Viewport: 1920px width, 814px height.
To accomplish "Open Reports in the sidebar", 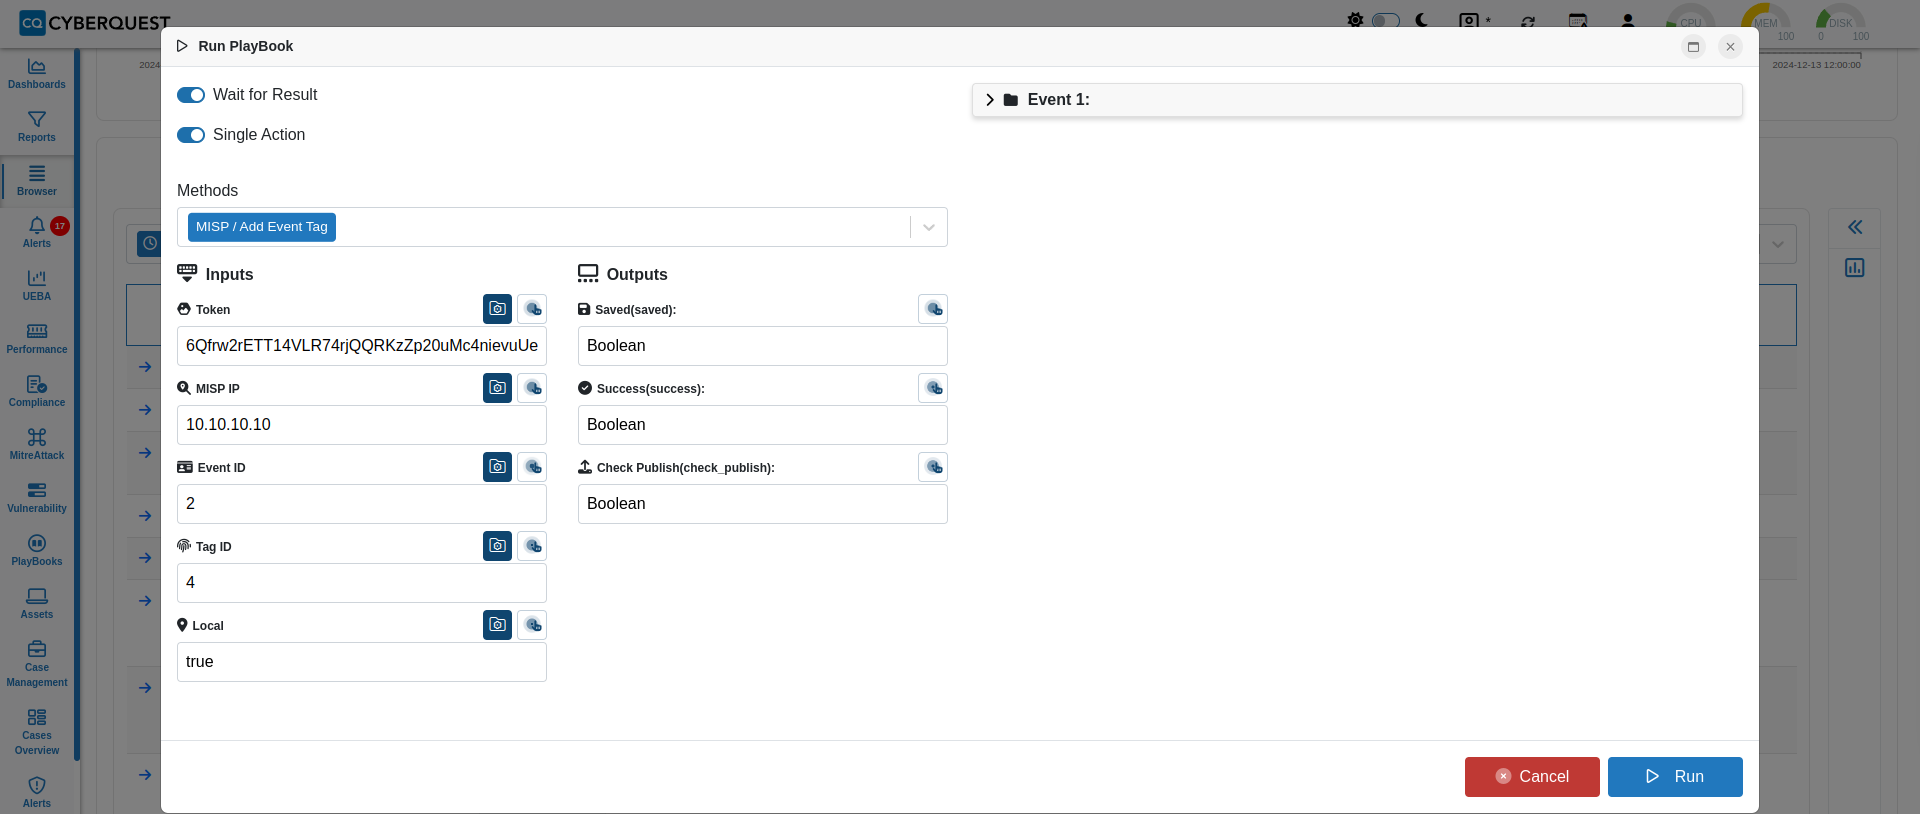I will (x=37, y=126).
